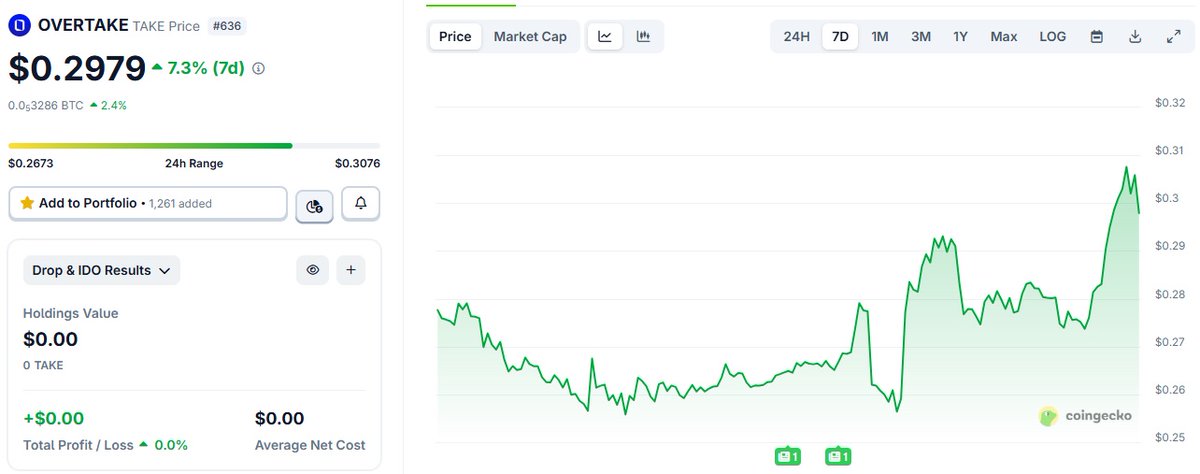Click the star Add to Portfolio button
The height and width of the screenshot is (474, 1200).
coord(148,203)
